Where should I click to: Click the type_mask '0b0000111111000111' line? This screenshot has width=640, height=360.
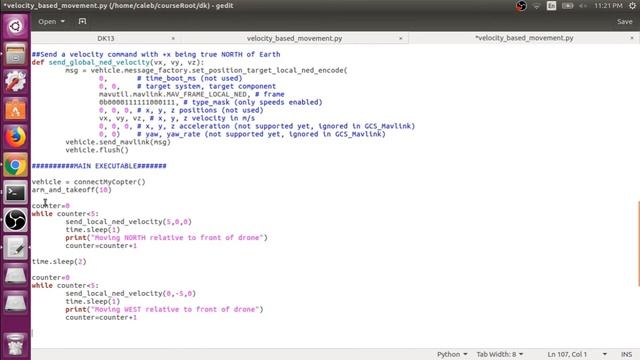[211, 102]
